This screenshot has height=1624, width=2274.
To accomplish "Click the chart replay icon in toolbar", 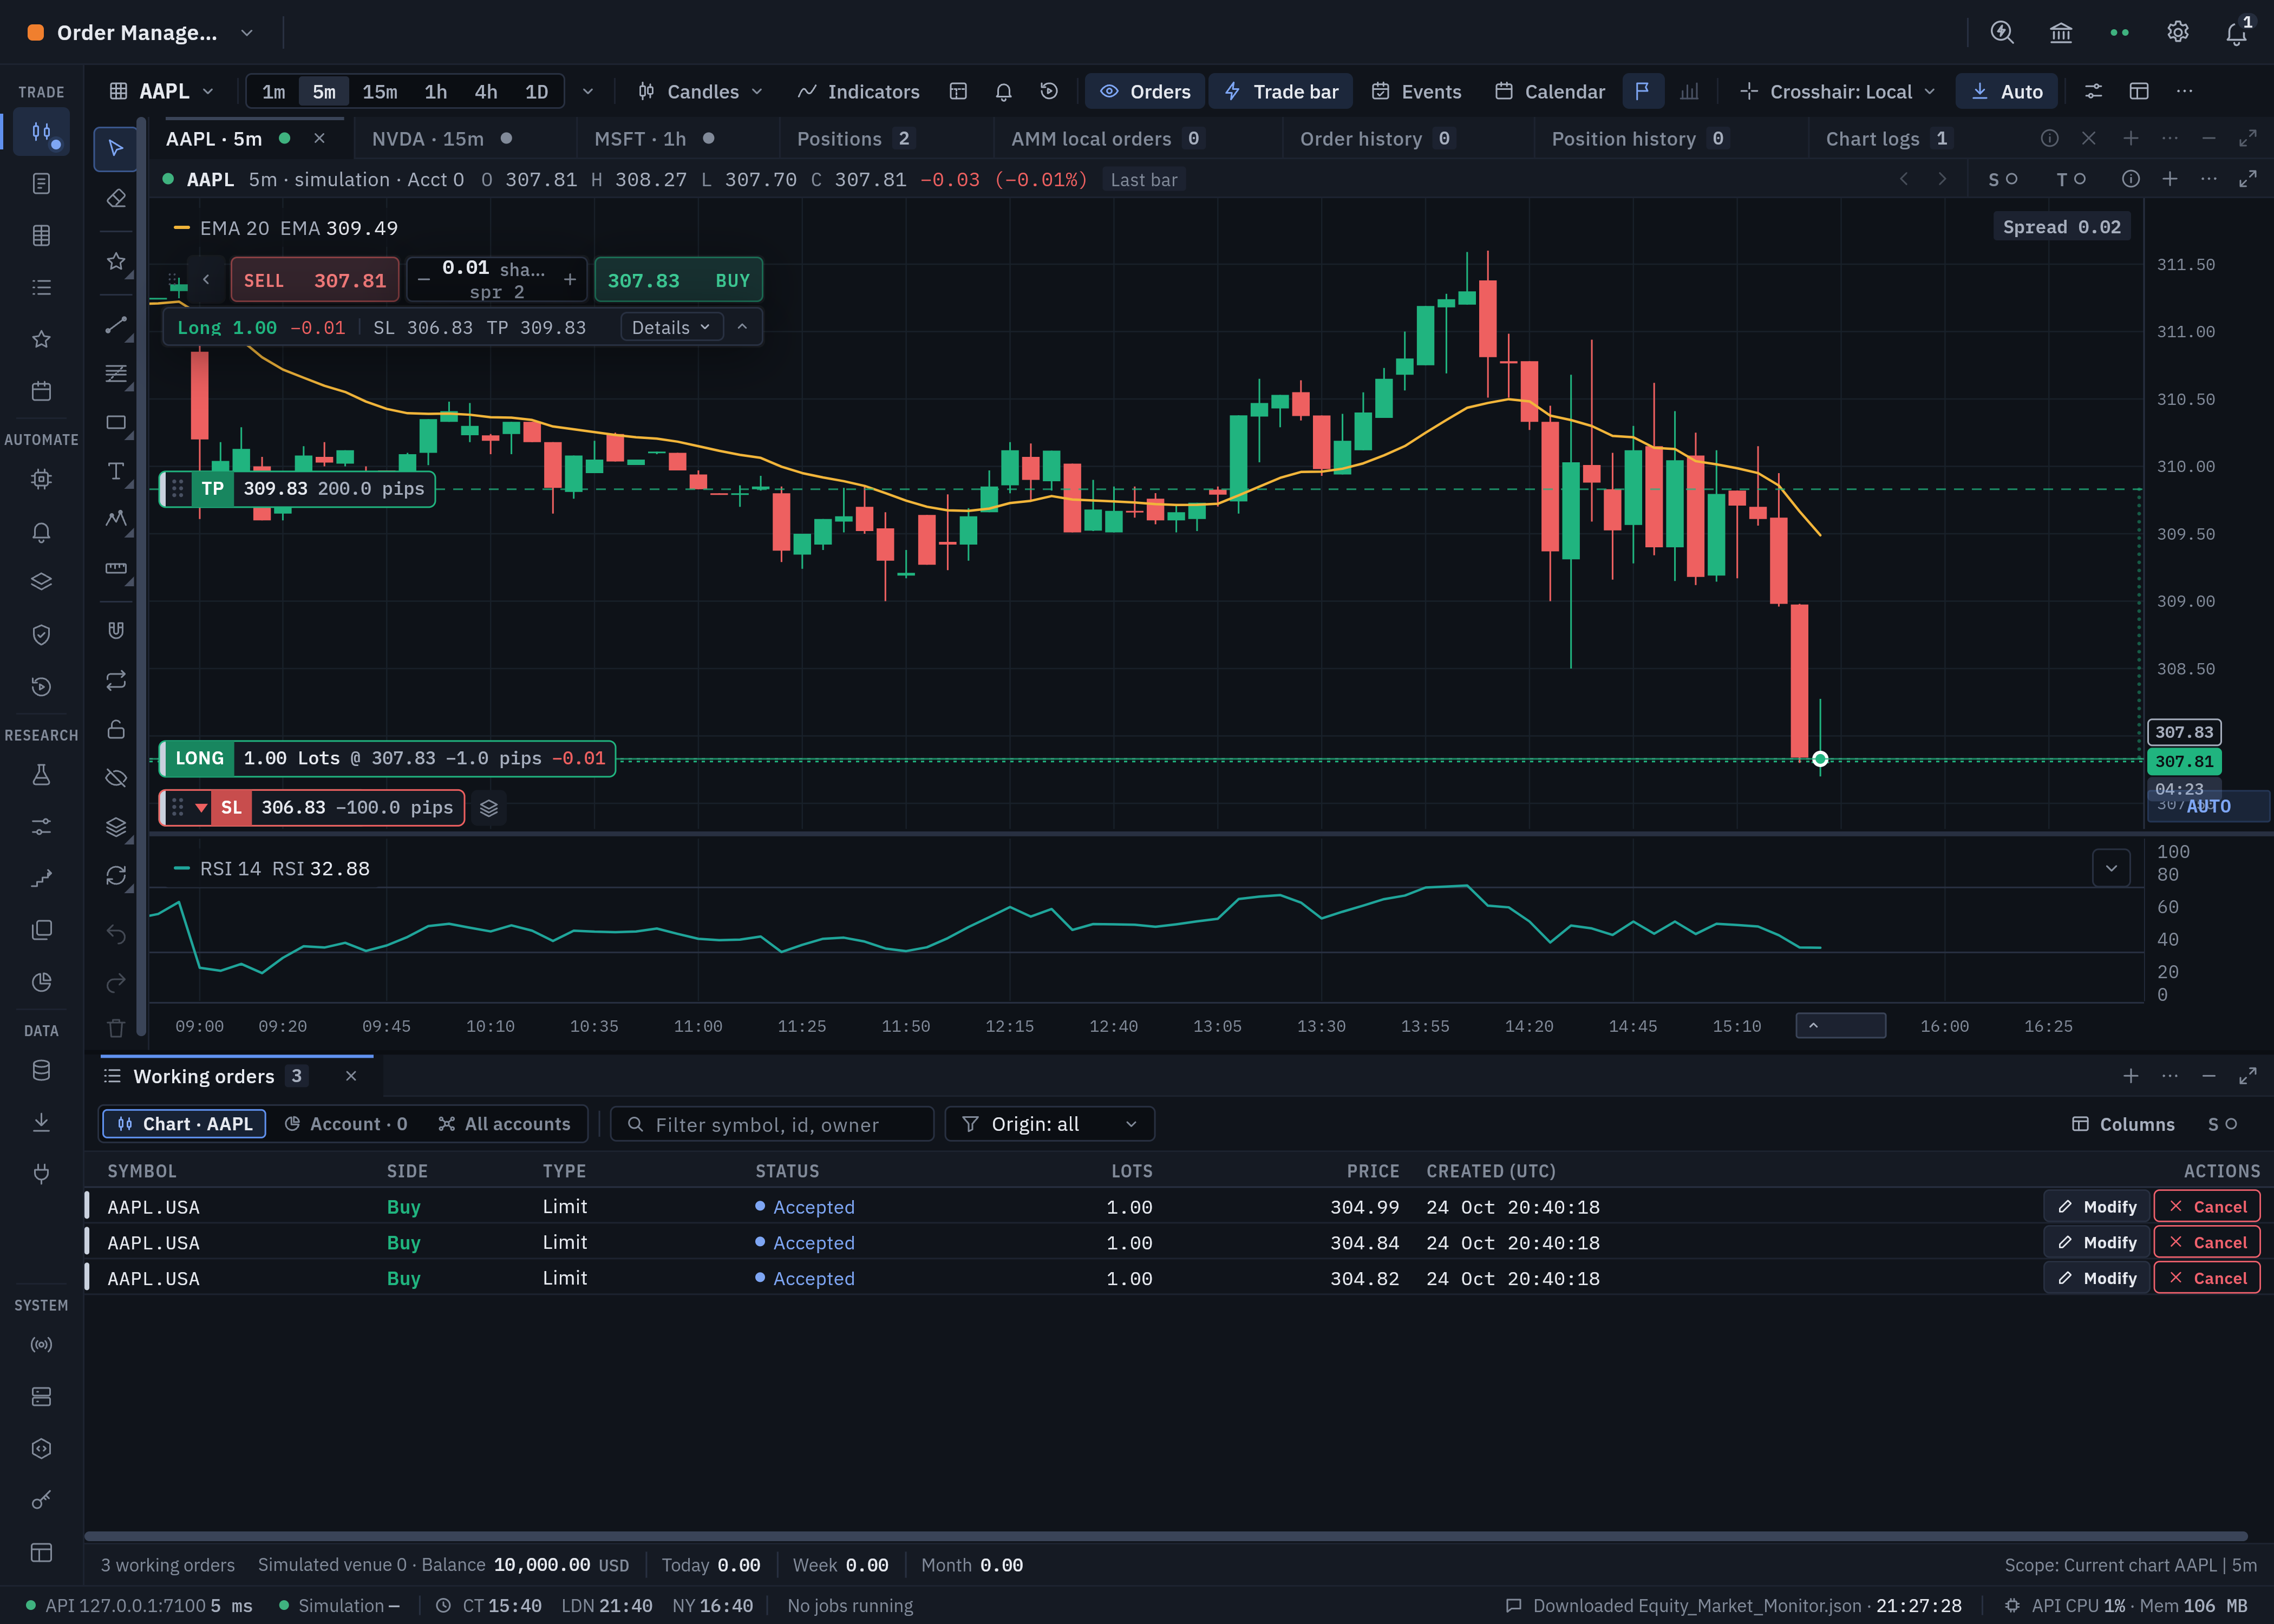I will (1049, 91).
